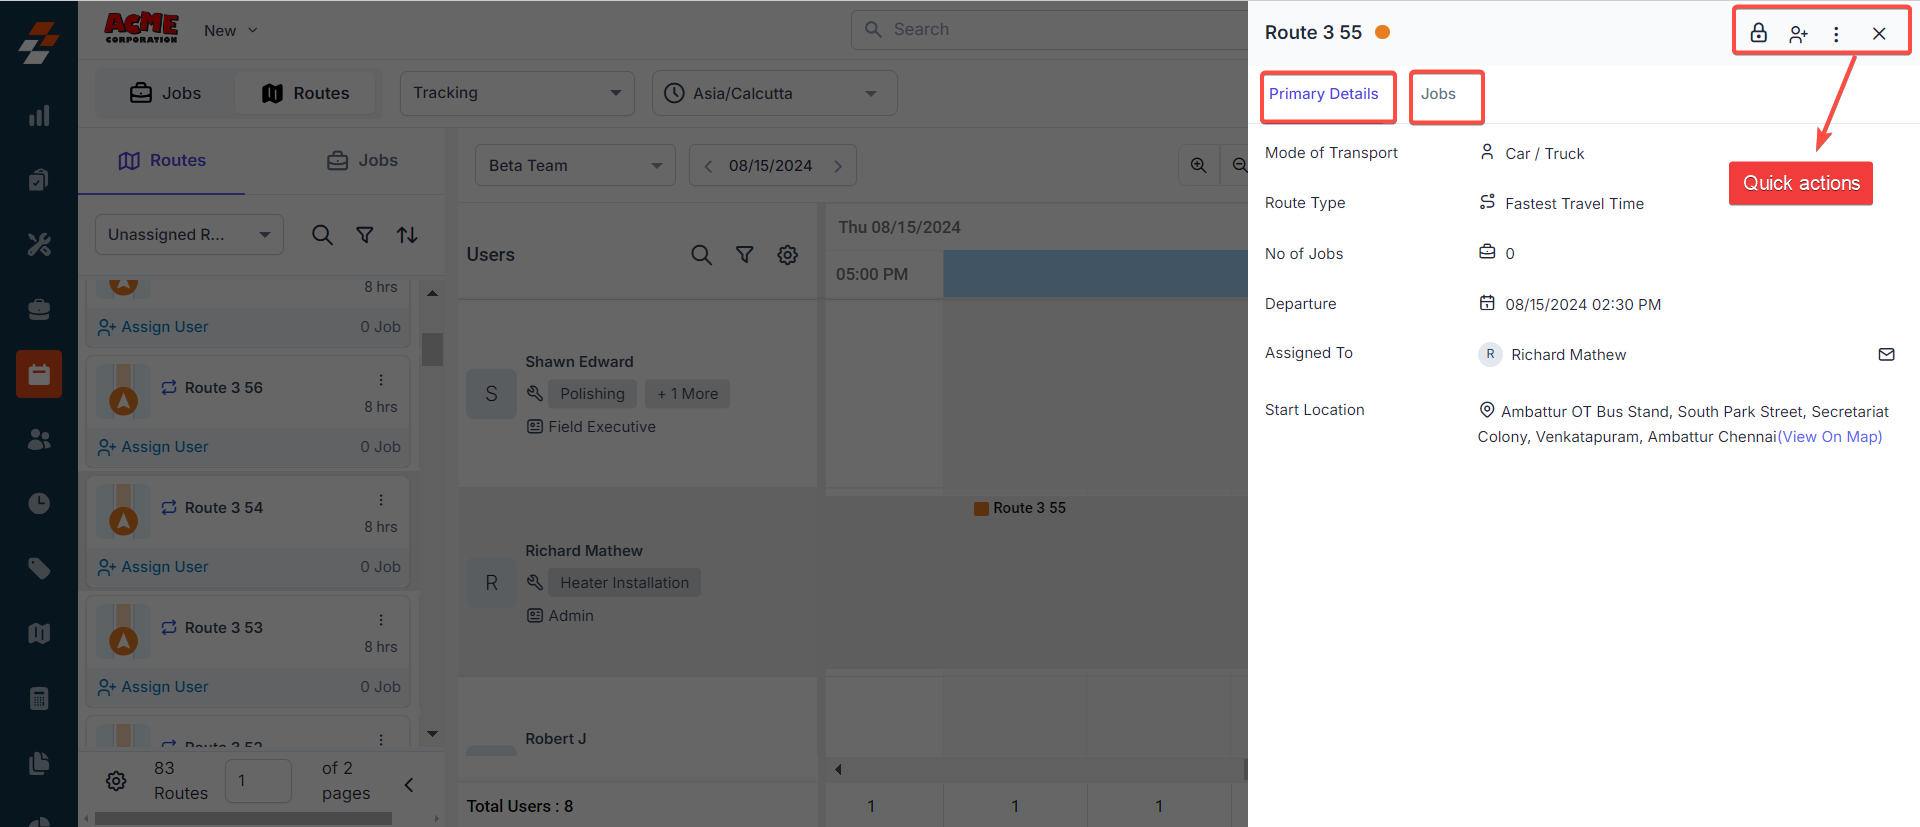
Task: Open the Users settings gear icon
Action: point(788,255)
